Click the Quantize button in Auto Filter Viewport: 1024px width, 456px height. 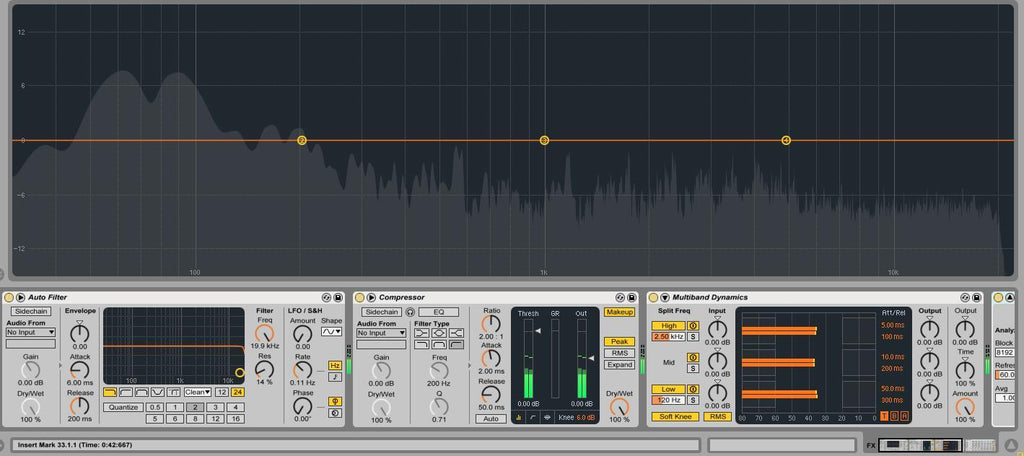123,408
